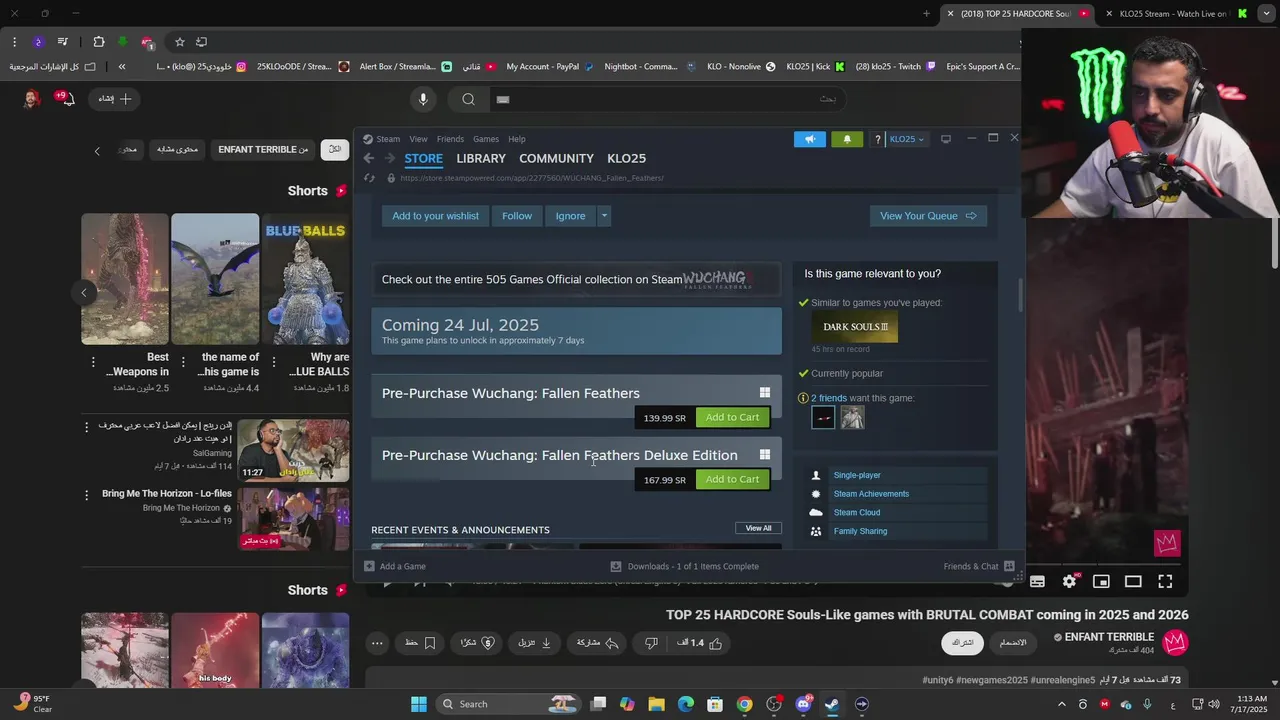The width and height of the screenshot is (1280, 720).
Task: Click the Steam Cloud feature link
Action: (x=857, y=513)
